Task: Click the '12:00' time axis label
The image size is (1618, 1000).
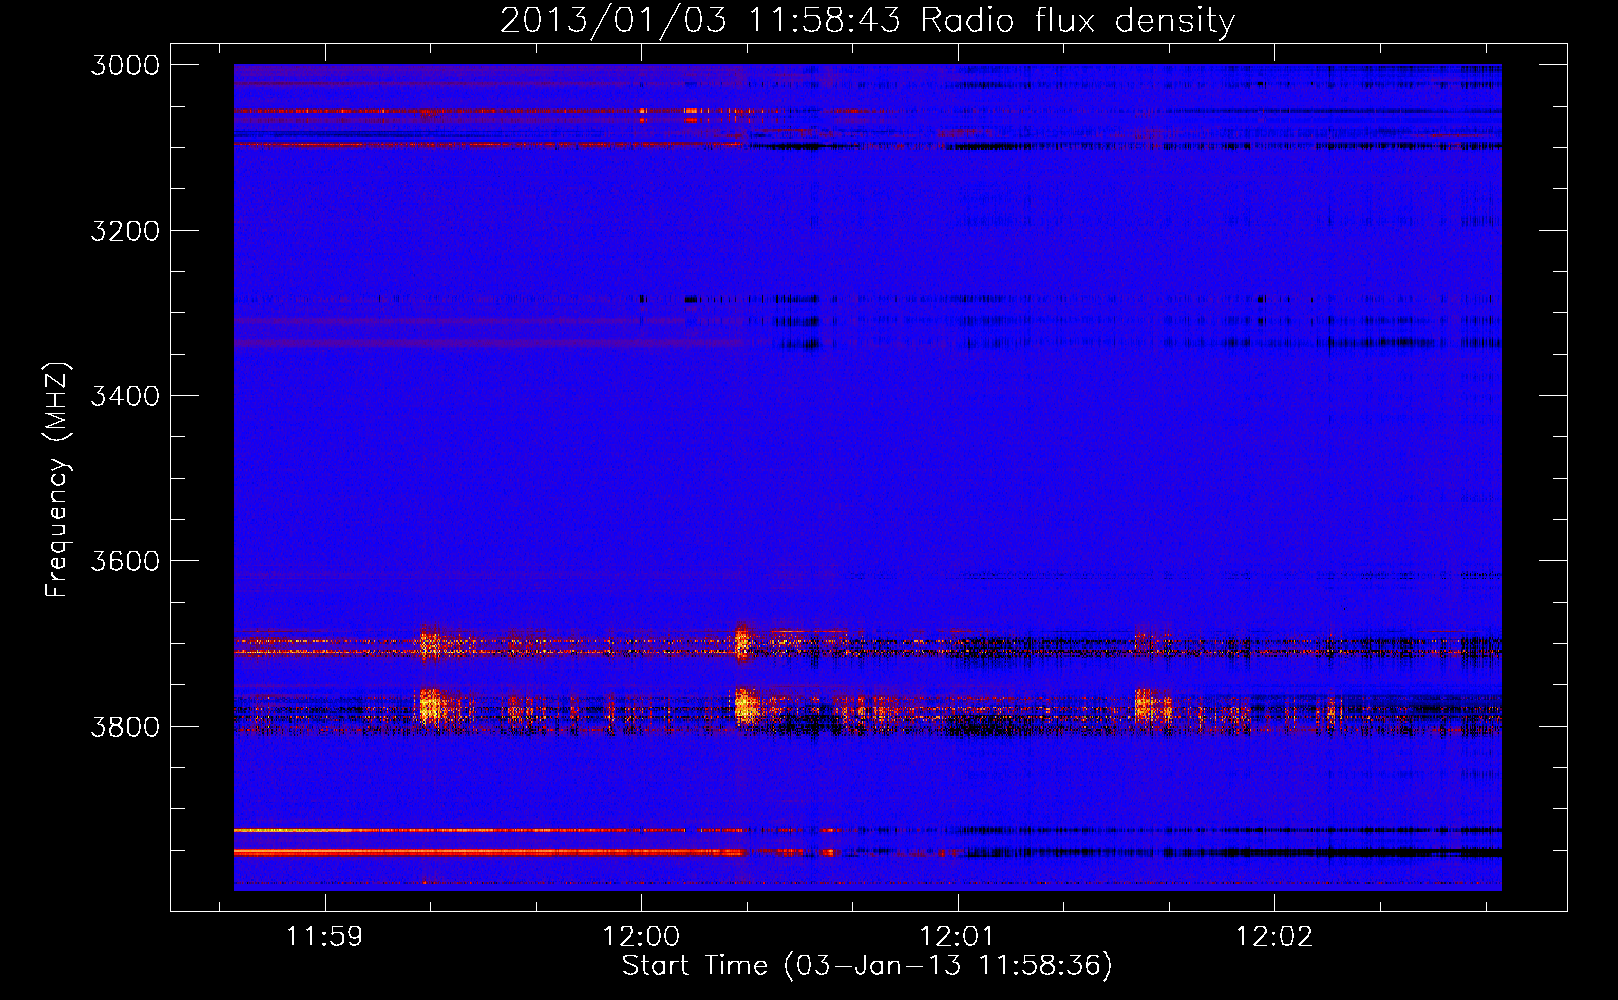Action: [x=641, y=937]
